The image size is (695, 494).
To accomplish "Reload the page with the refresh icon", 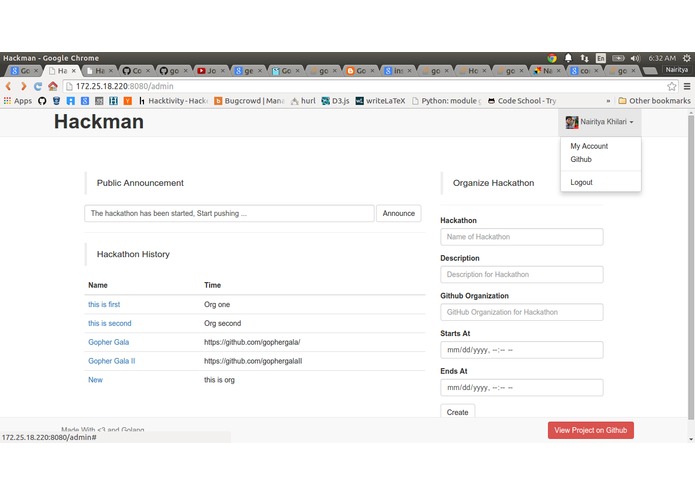I will pos(38,86).
